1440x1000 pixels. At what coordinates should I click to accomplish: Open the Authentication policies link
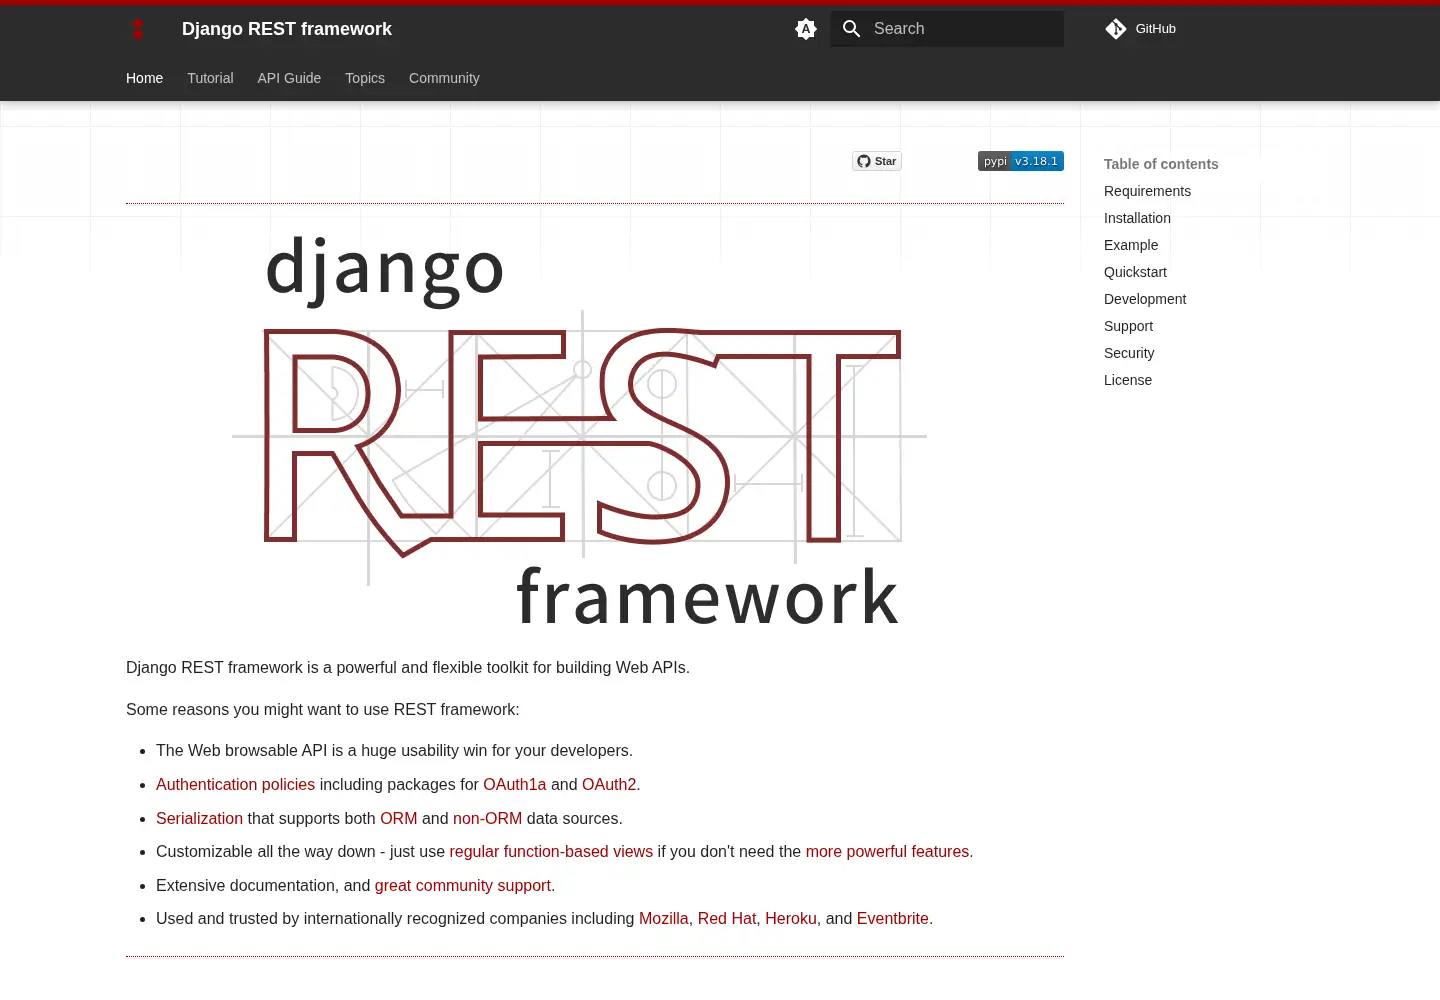(235, 785)
